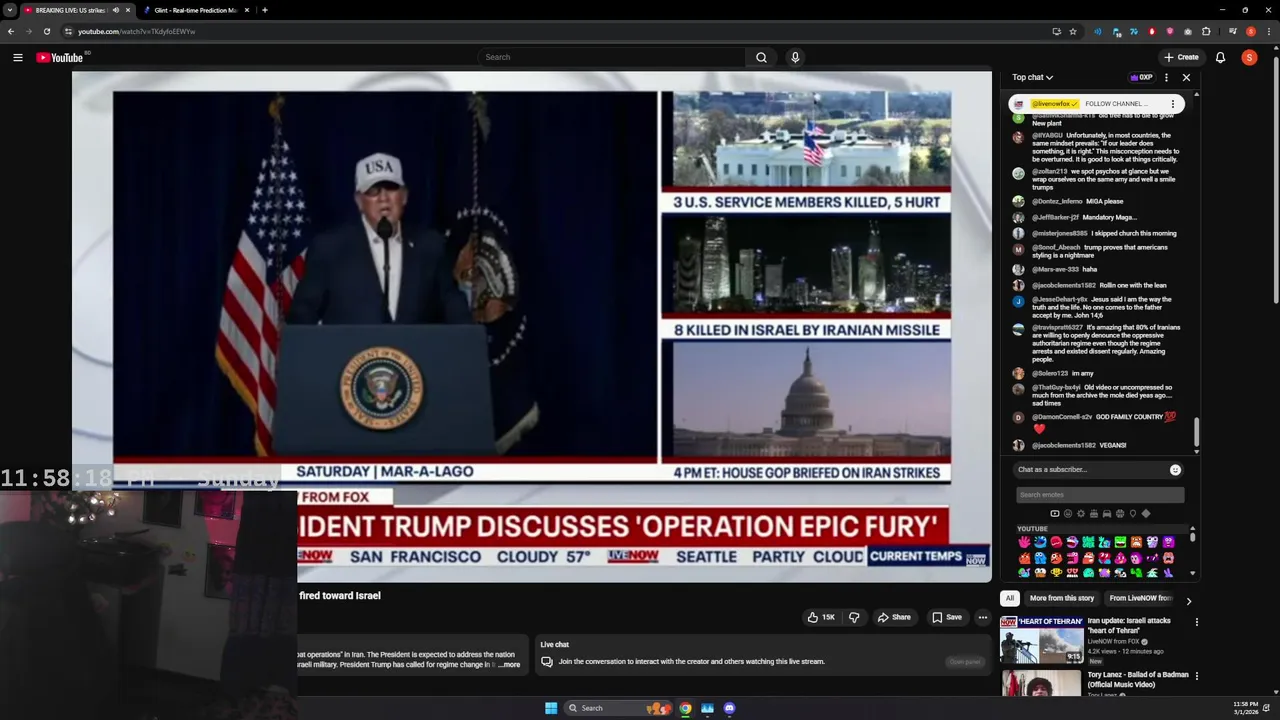Image resolution: width=1280 pixels, height=720 pixels.
Task: Save the video to a playlist
Action: click(x=946, y=617)
